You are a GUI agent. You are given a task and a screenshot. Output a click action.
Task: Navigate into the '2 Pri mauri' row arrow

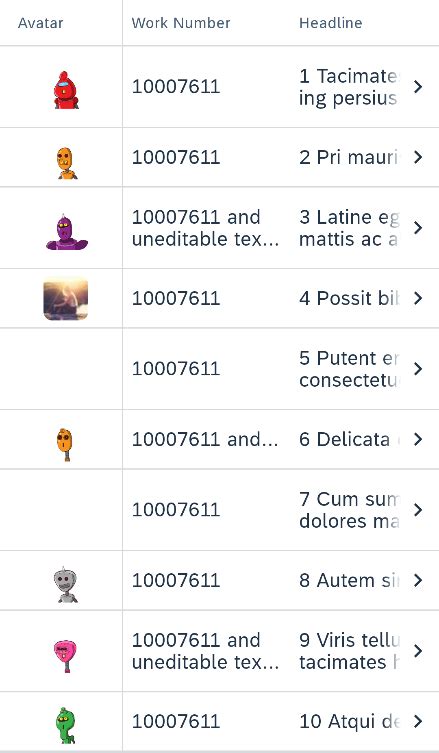pos(418,157)
